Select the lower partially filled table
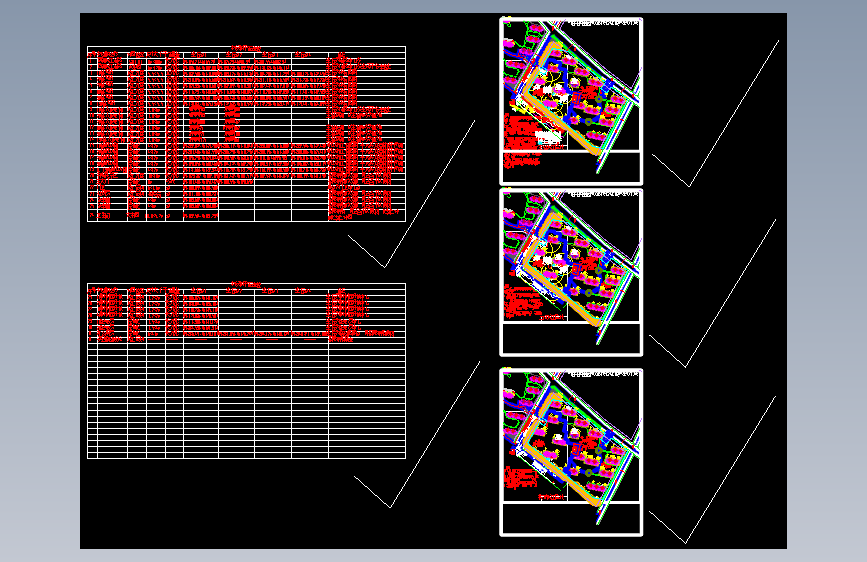The image size is (867, 562). [x=247, y=371]
